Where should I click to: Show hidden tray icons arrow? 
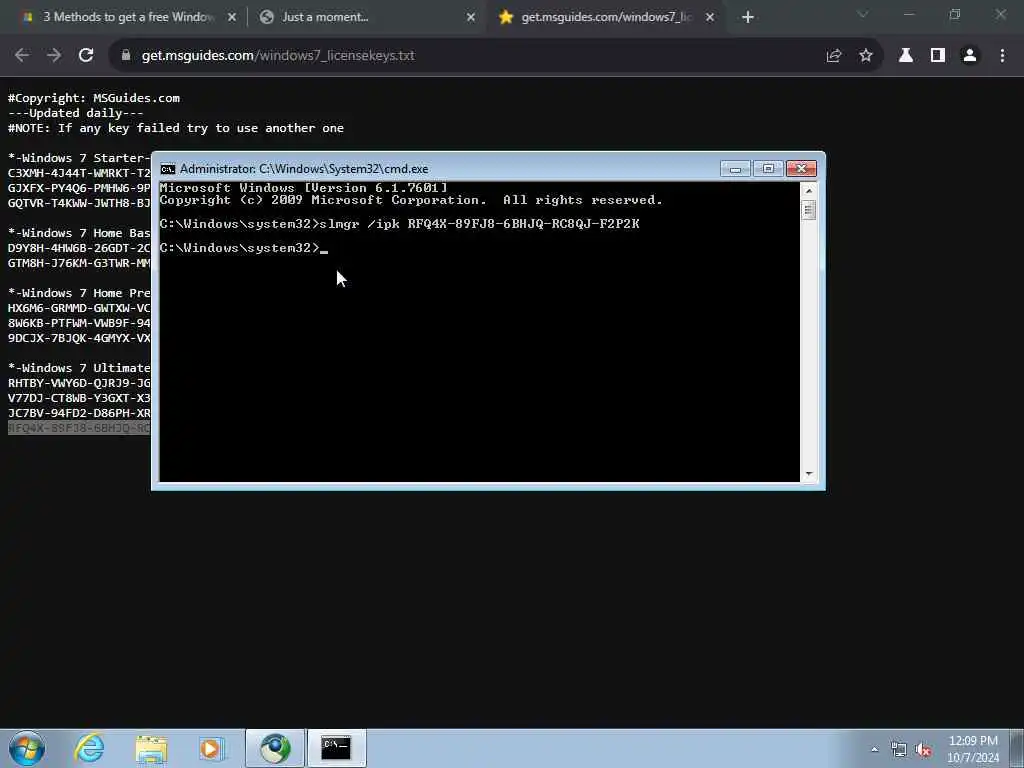pyautogui.click(x=874, y=750)
